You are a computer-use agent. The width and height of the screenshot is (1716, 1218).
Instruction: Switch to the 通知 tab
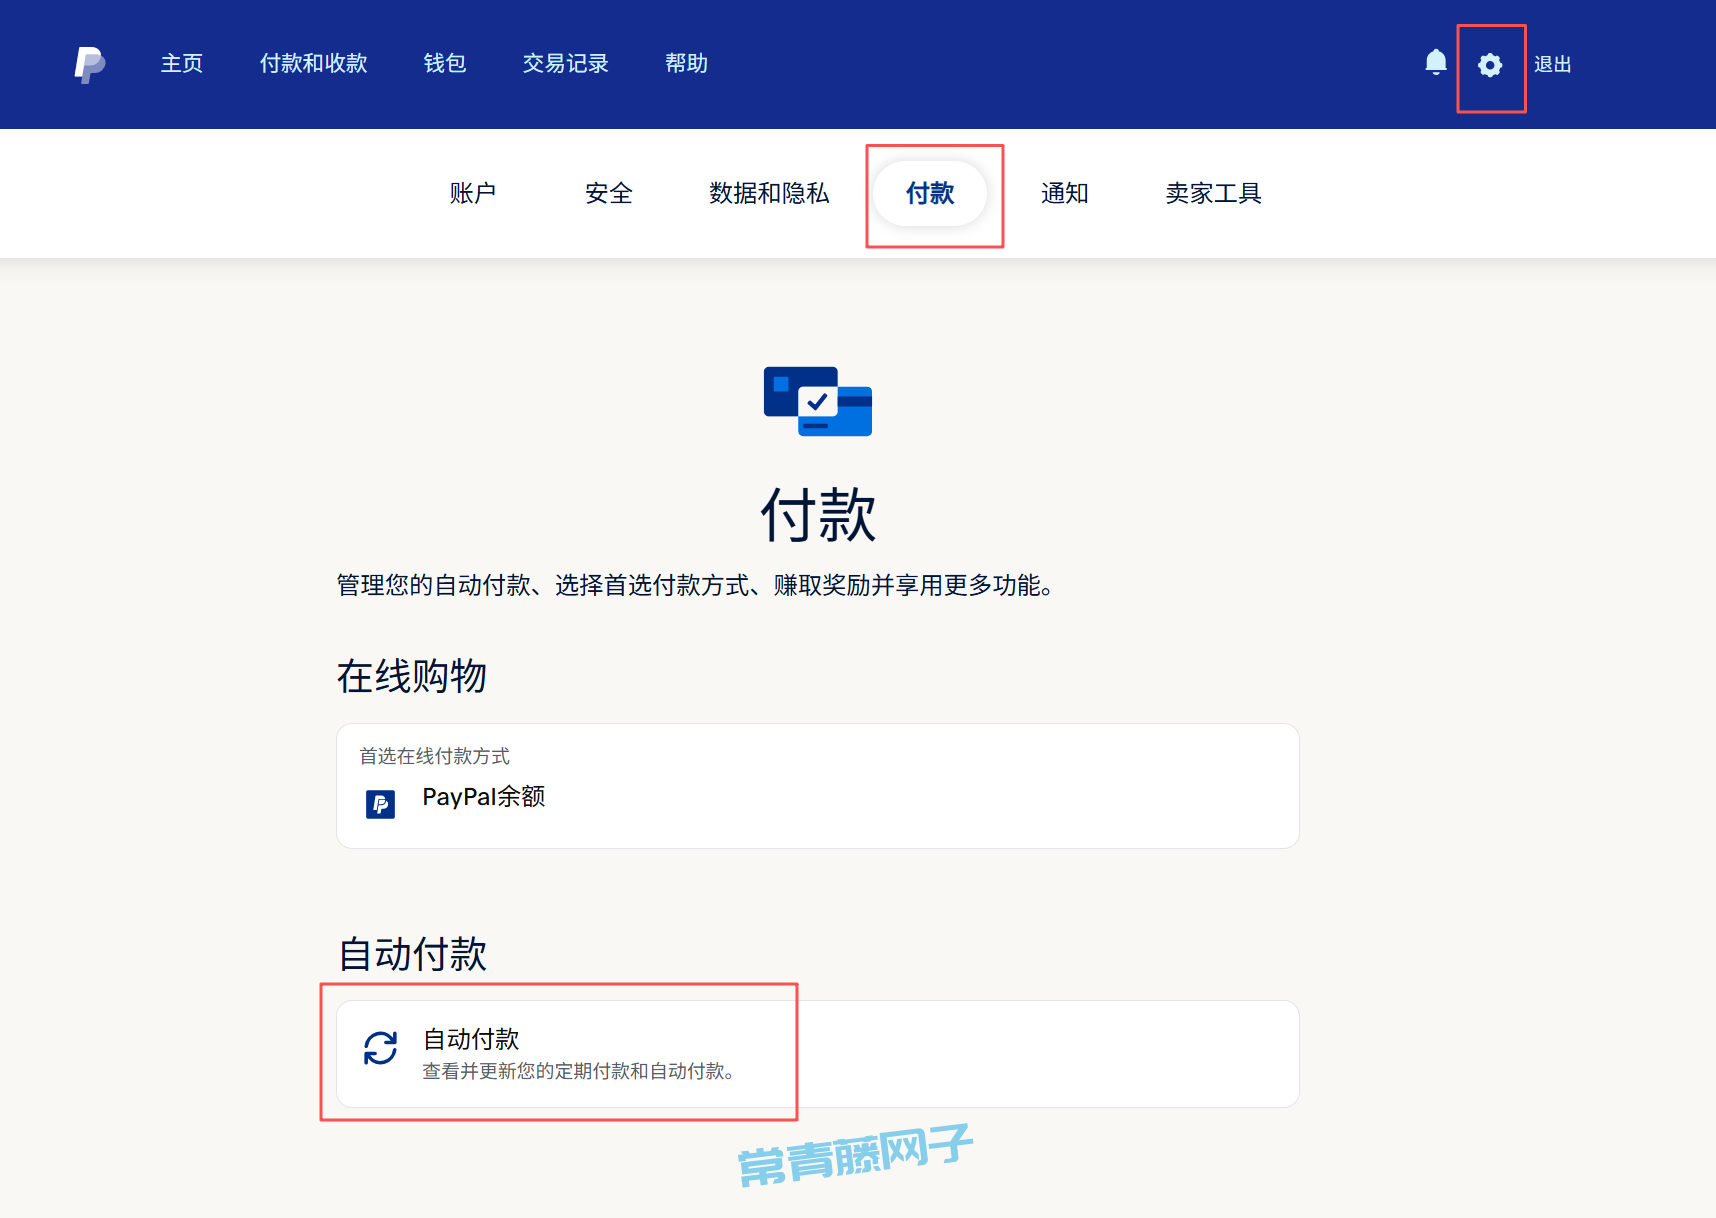(1064, 193)
